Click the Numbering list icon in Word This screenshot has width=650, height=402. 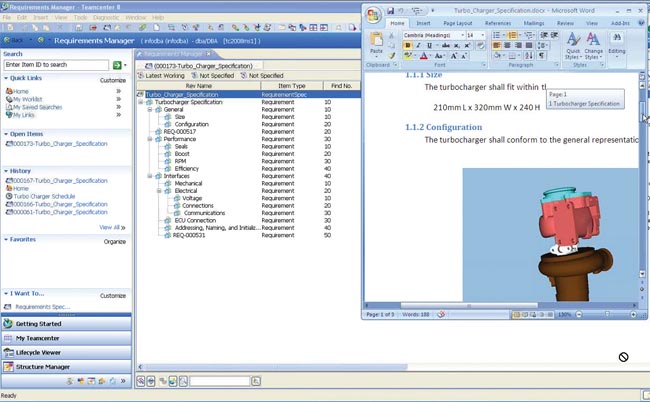pyautogui.click(x=512, y=35)
